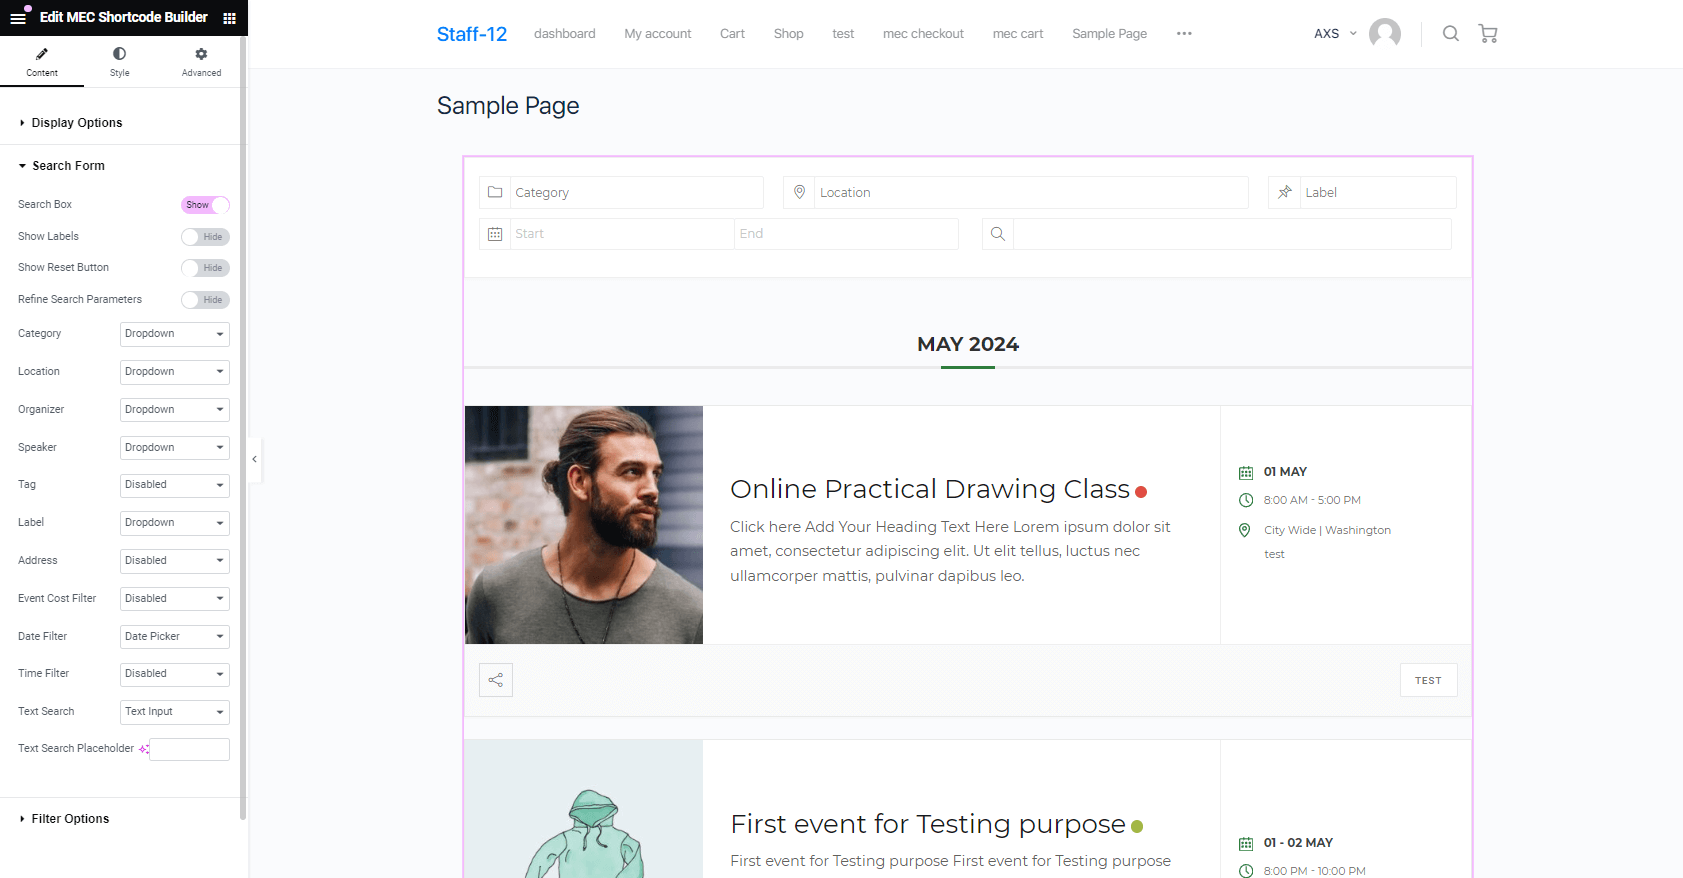
Task: Turn on Show Reset Button toggle
Action: 205,268
